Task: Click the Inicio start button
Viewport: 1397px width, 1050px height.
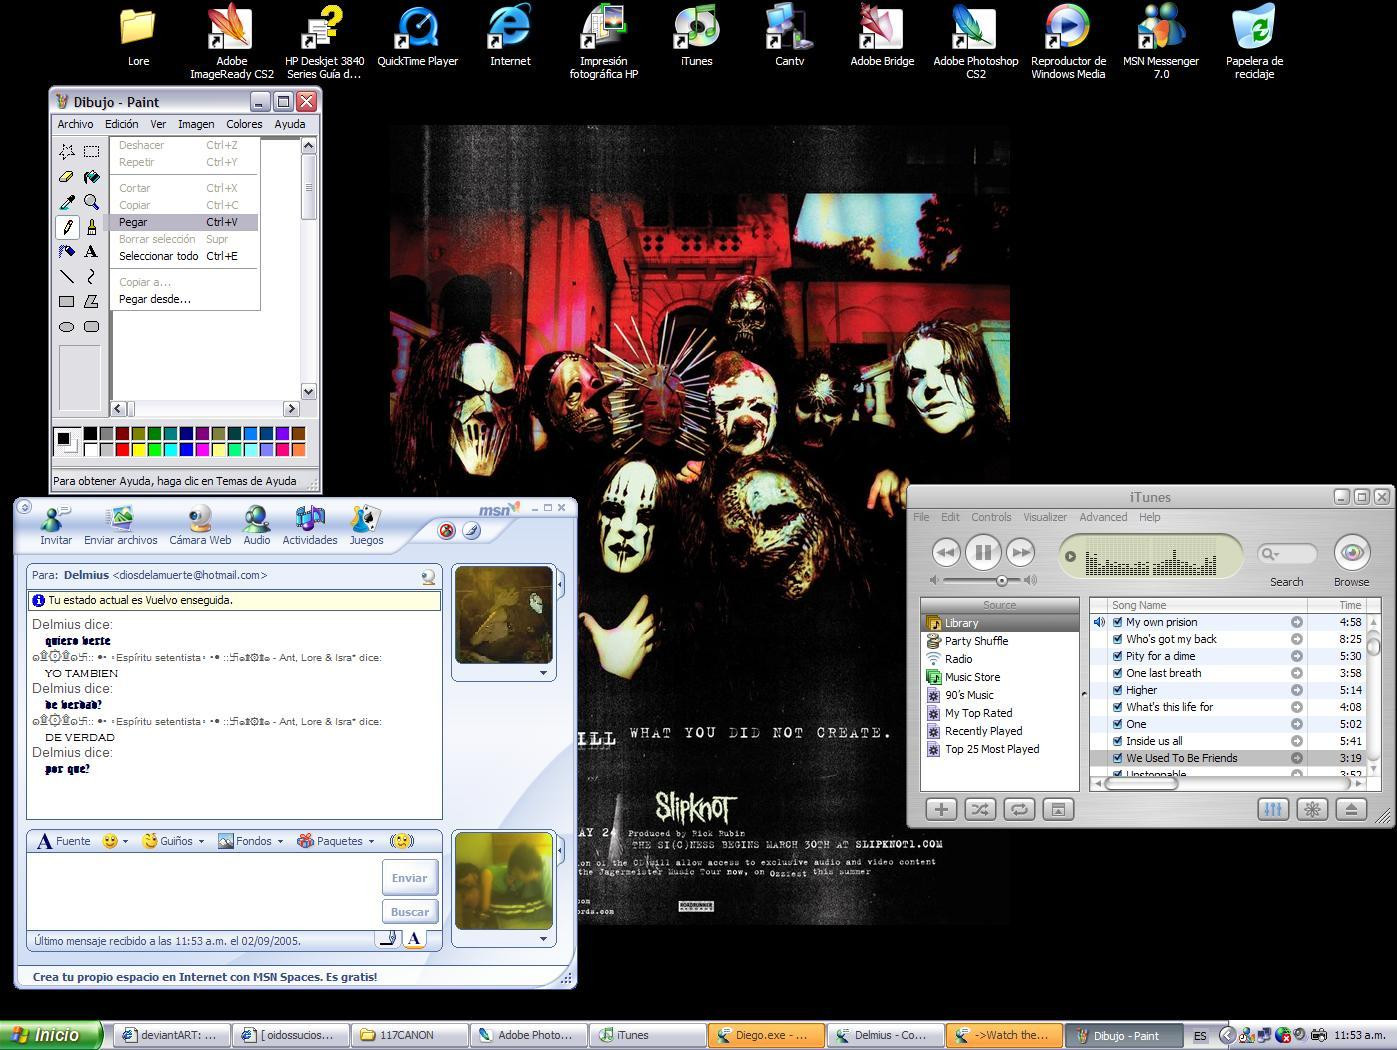Action: 51,1035
